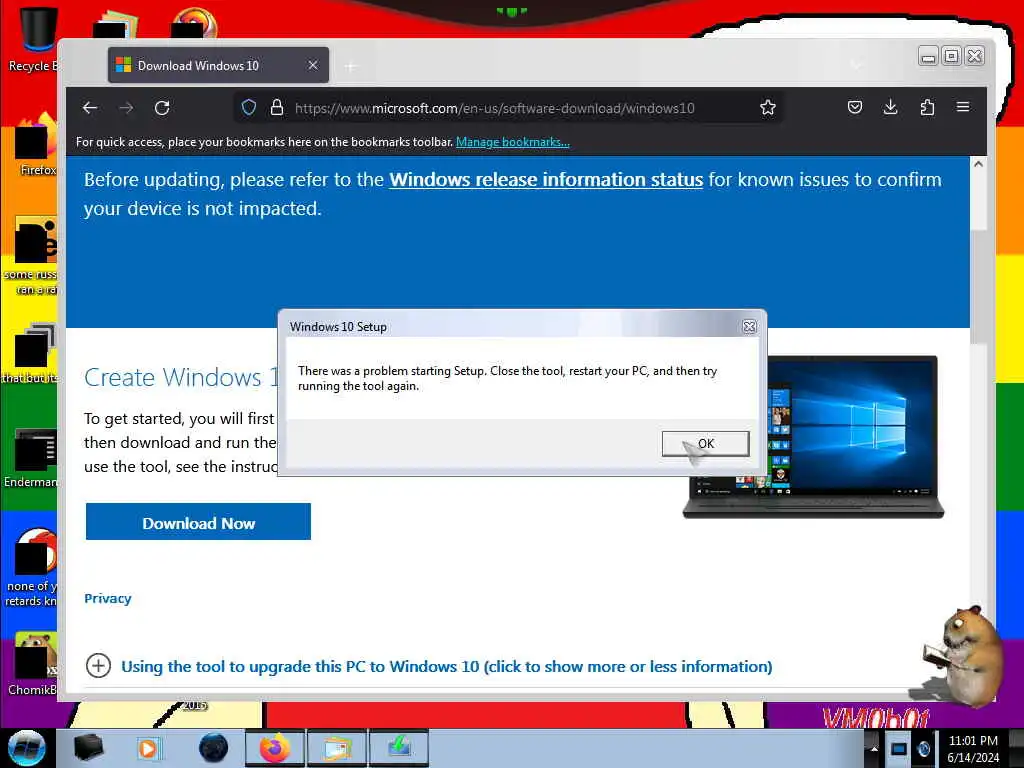Click the round blue tray icon
The image size is (1024, 768).
coord(923,748)
